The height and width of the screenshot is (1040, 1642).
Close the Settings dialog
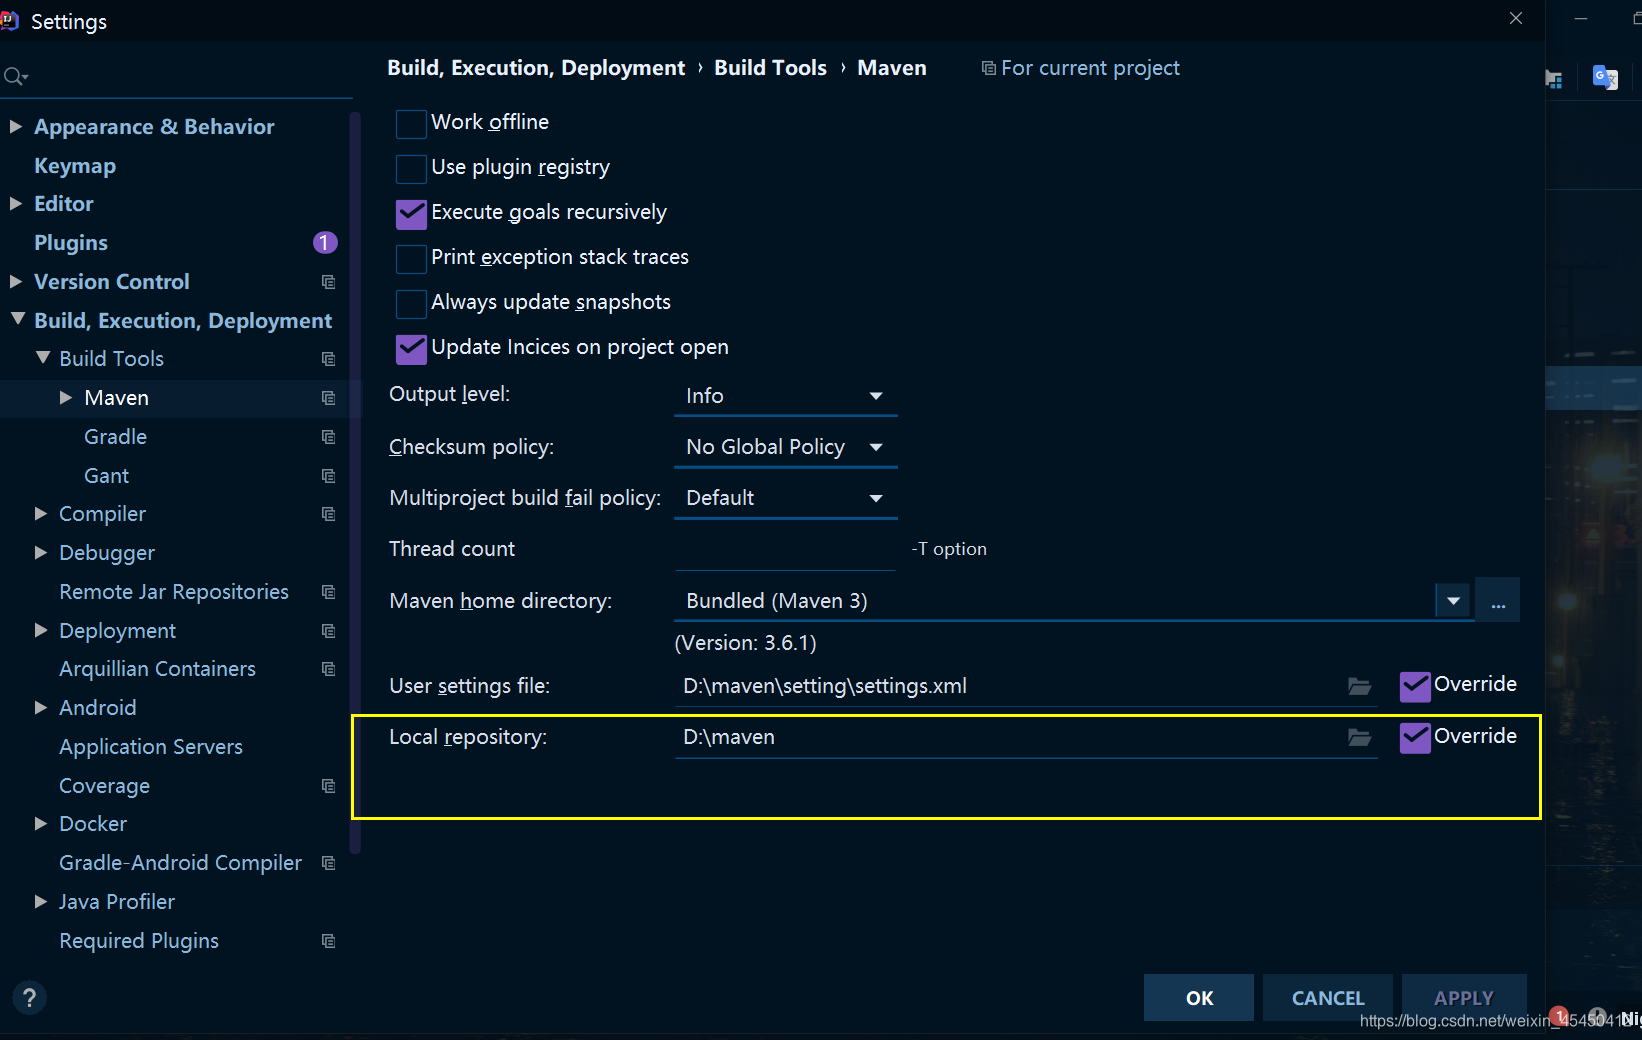1516,18
